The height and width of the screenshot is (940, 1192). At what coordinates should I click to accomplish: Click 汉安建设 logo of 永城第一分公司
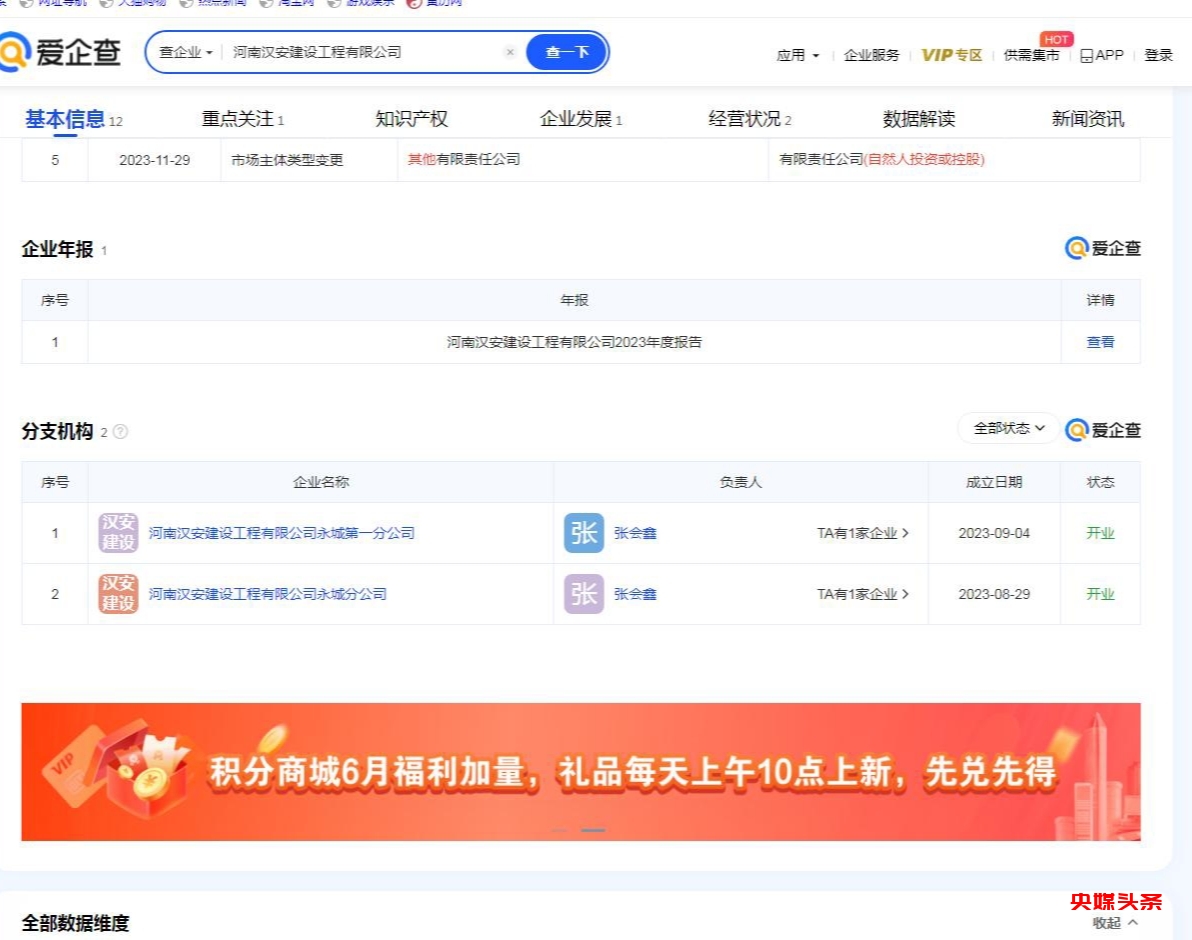pos(118,533)
